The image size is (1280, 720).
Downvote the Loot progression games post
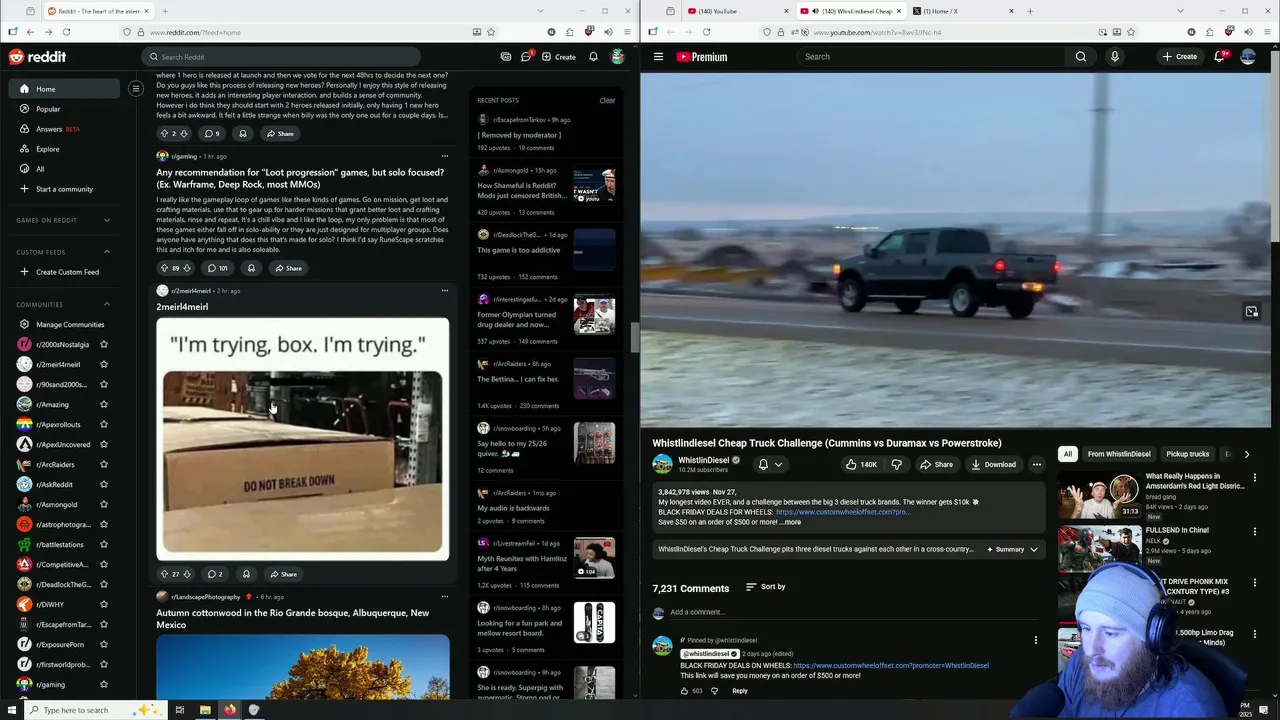pyautogui.click(x=186, y=268)
